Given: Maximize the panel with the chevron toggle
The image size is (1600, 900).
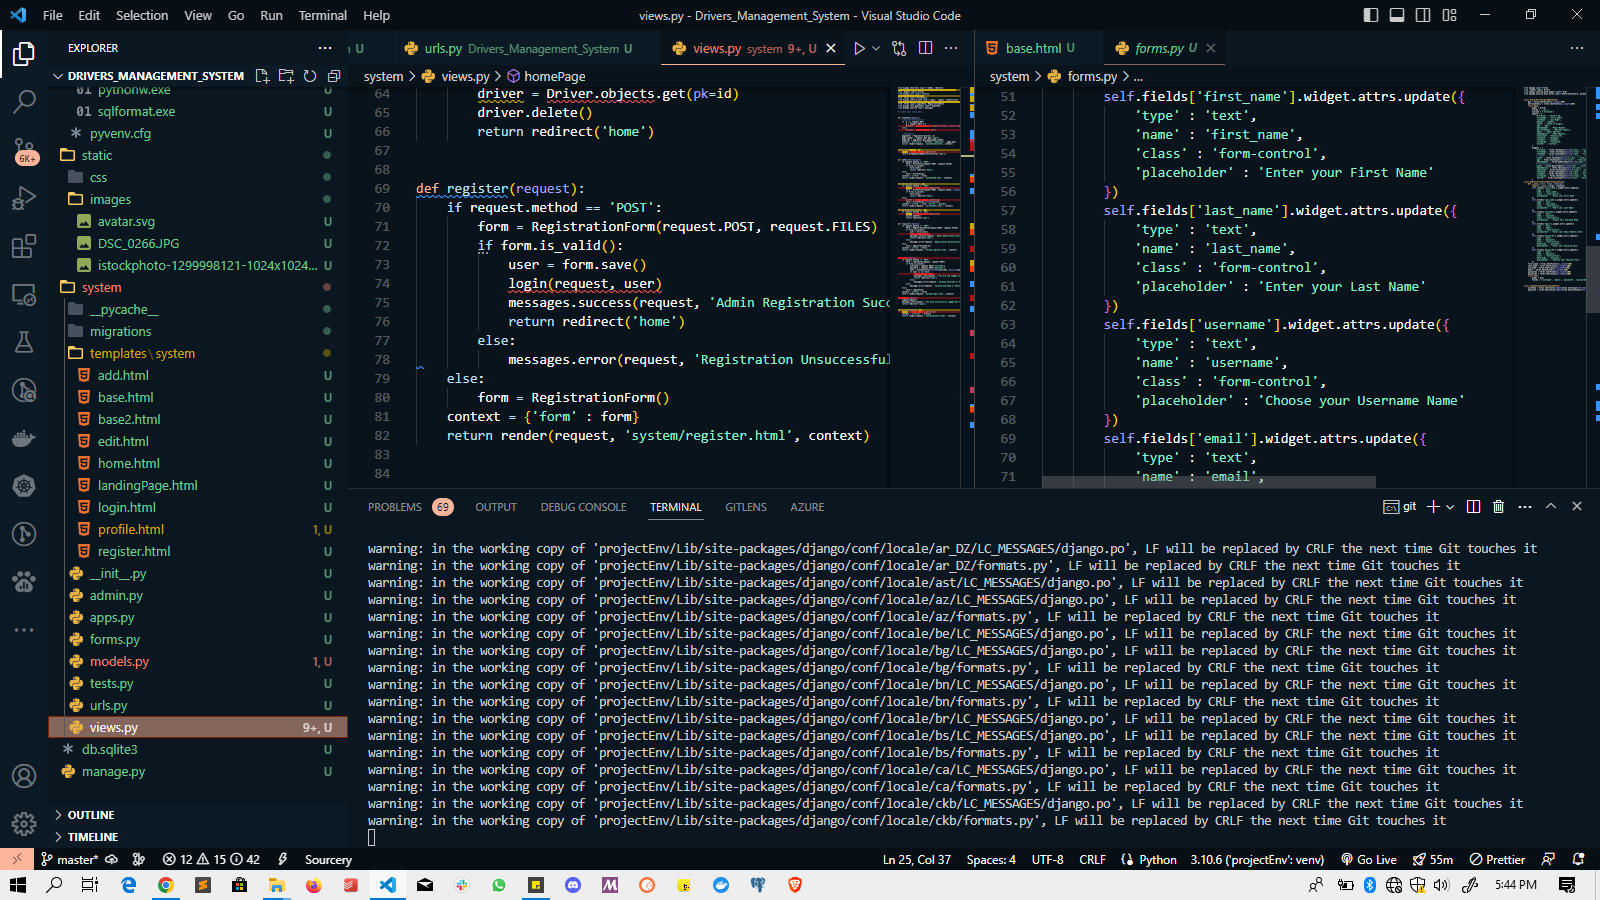Looking at the screenshot, I should [x=1550, y=506].
